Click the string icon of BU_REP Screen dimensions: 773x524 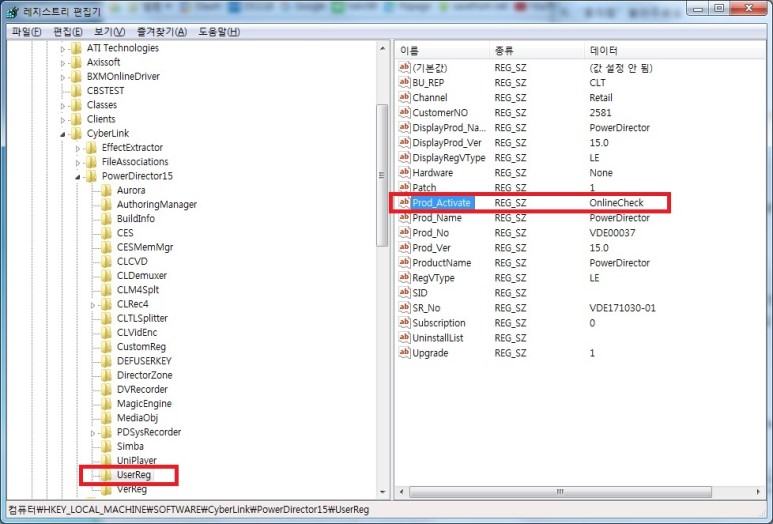coord(404,82)
